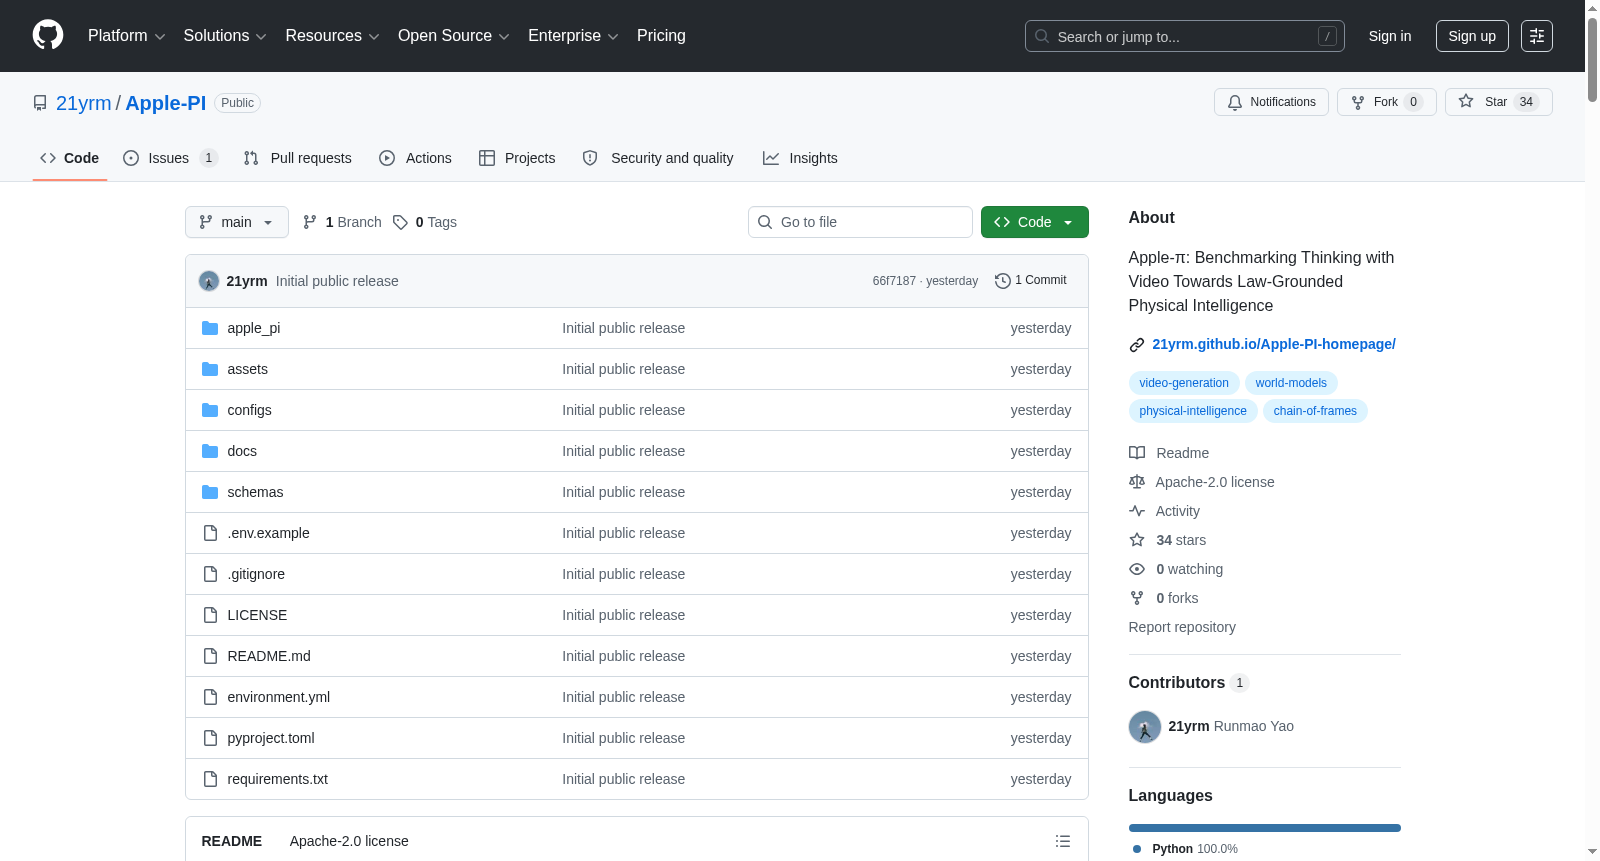Click the pulse icon next to Activity
This screenshot has height=861, width=1600.
(1137, 511)
